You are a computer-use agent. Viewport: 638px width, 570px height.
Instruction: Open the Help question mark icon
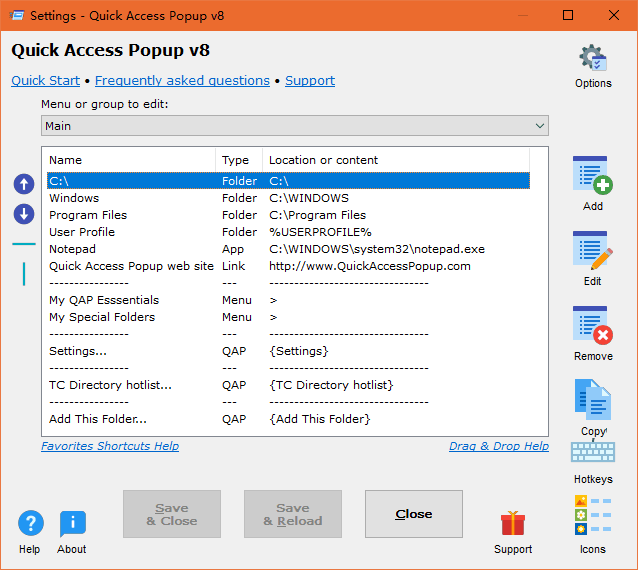tap(30, 524)
